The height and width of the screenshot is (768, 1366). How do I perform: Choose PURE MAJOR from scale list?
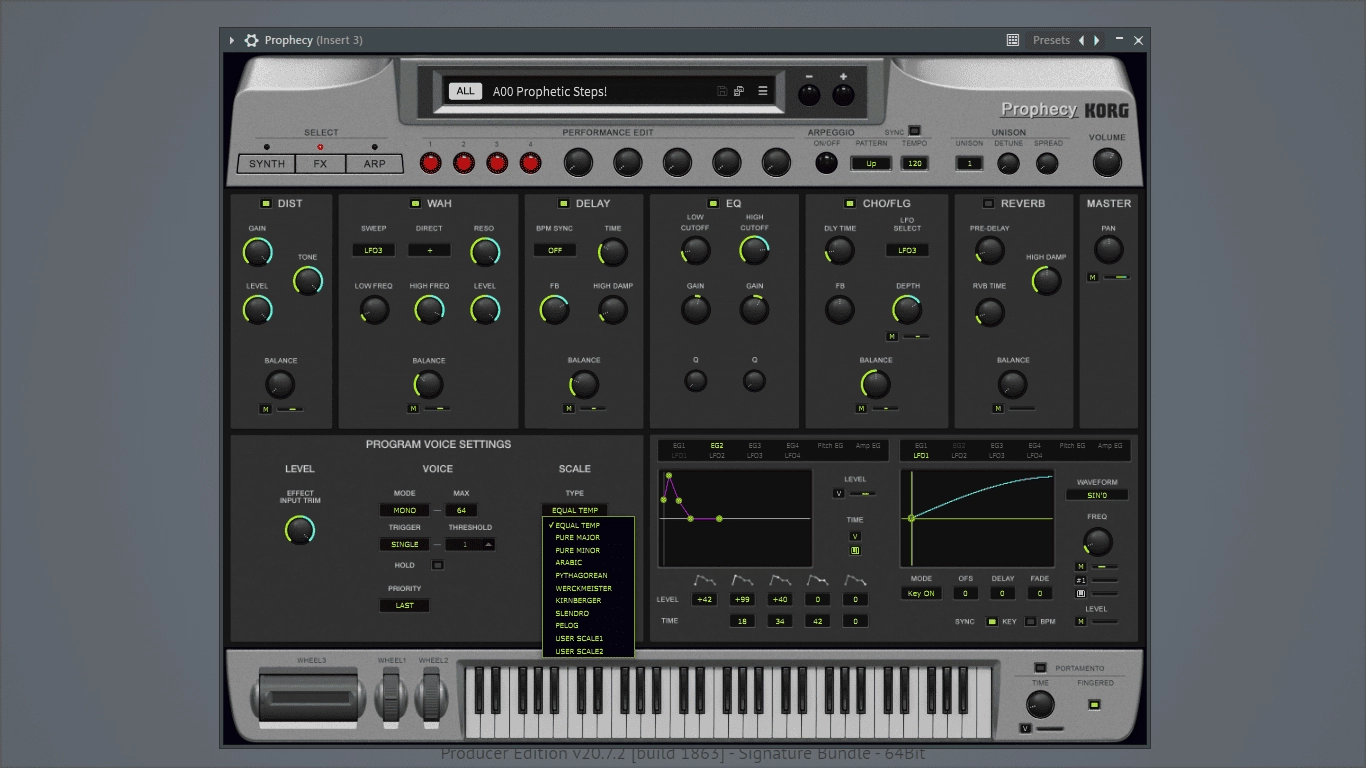[588, 538]
